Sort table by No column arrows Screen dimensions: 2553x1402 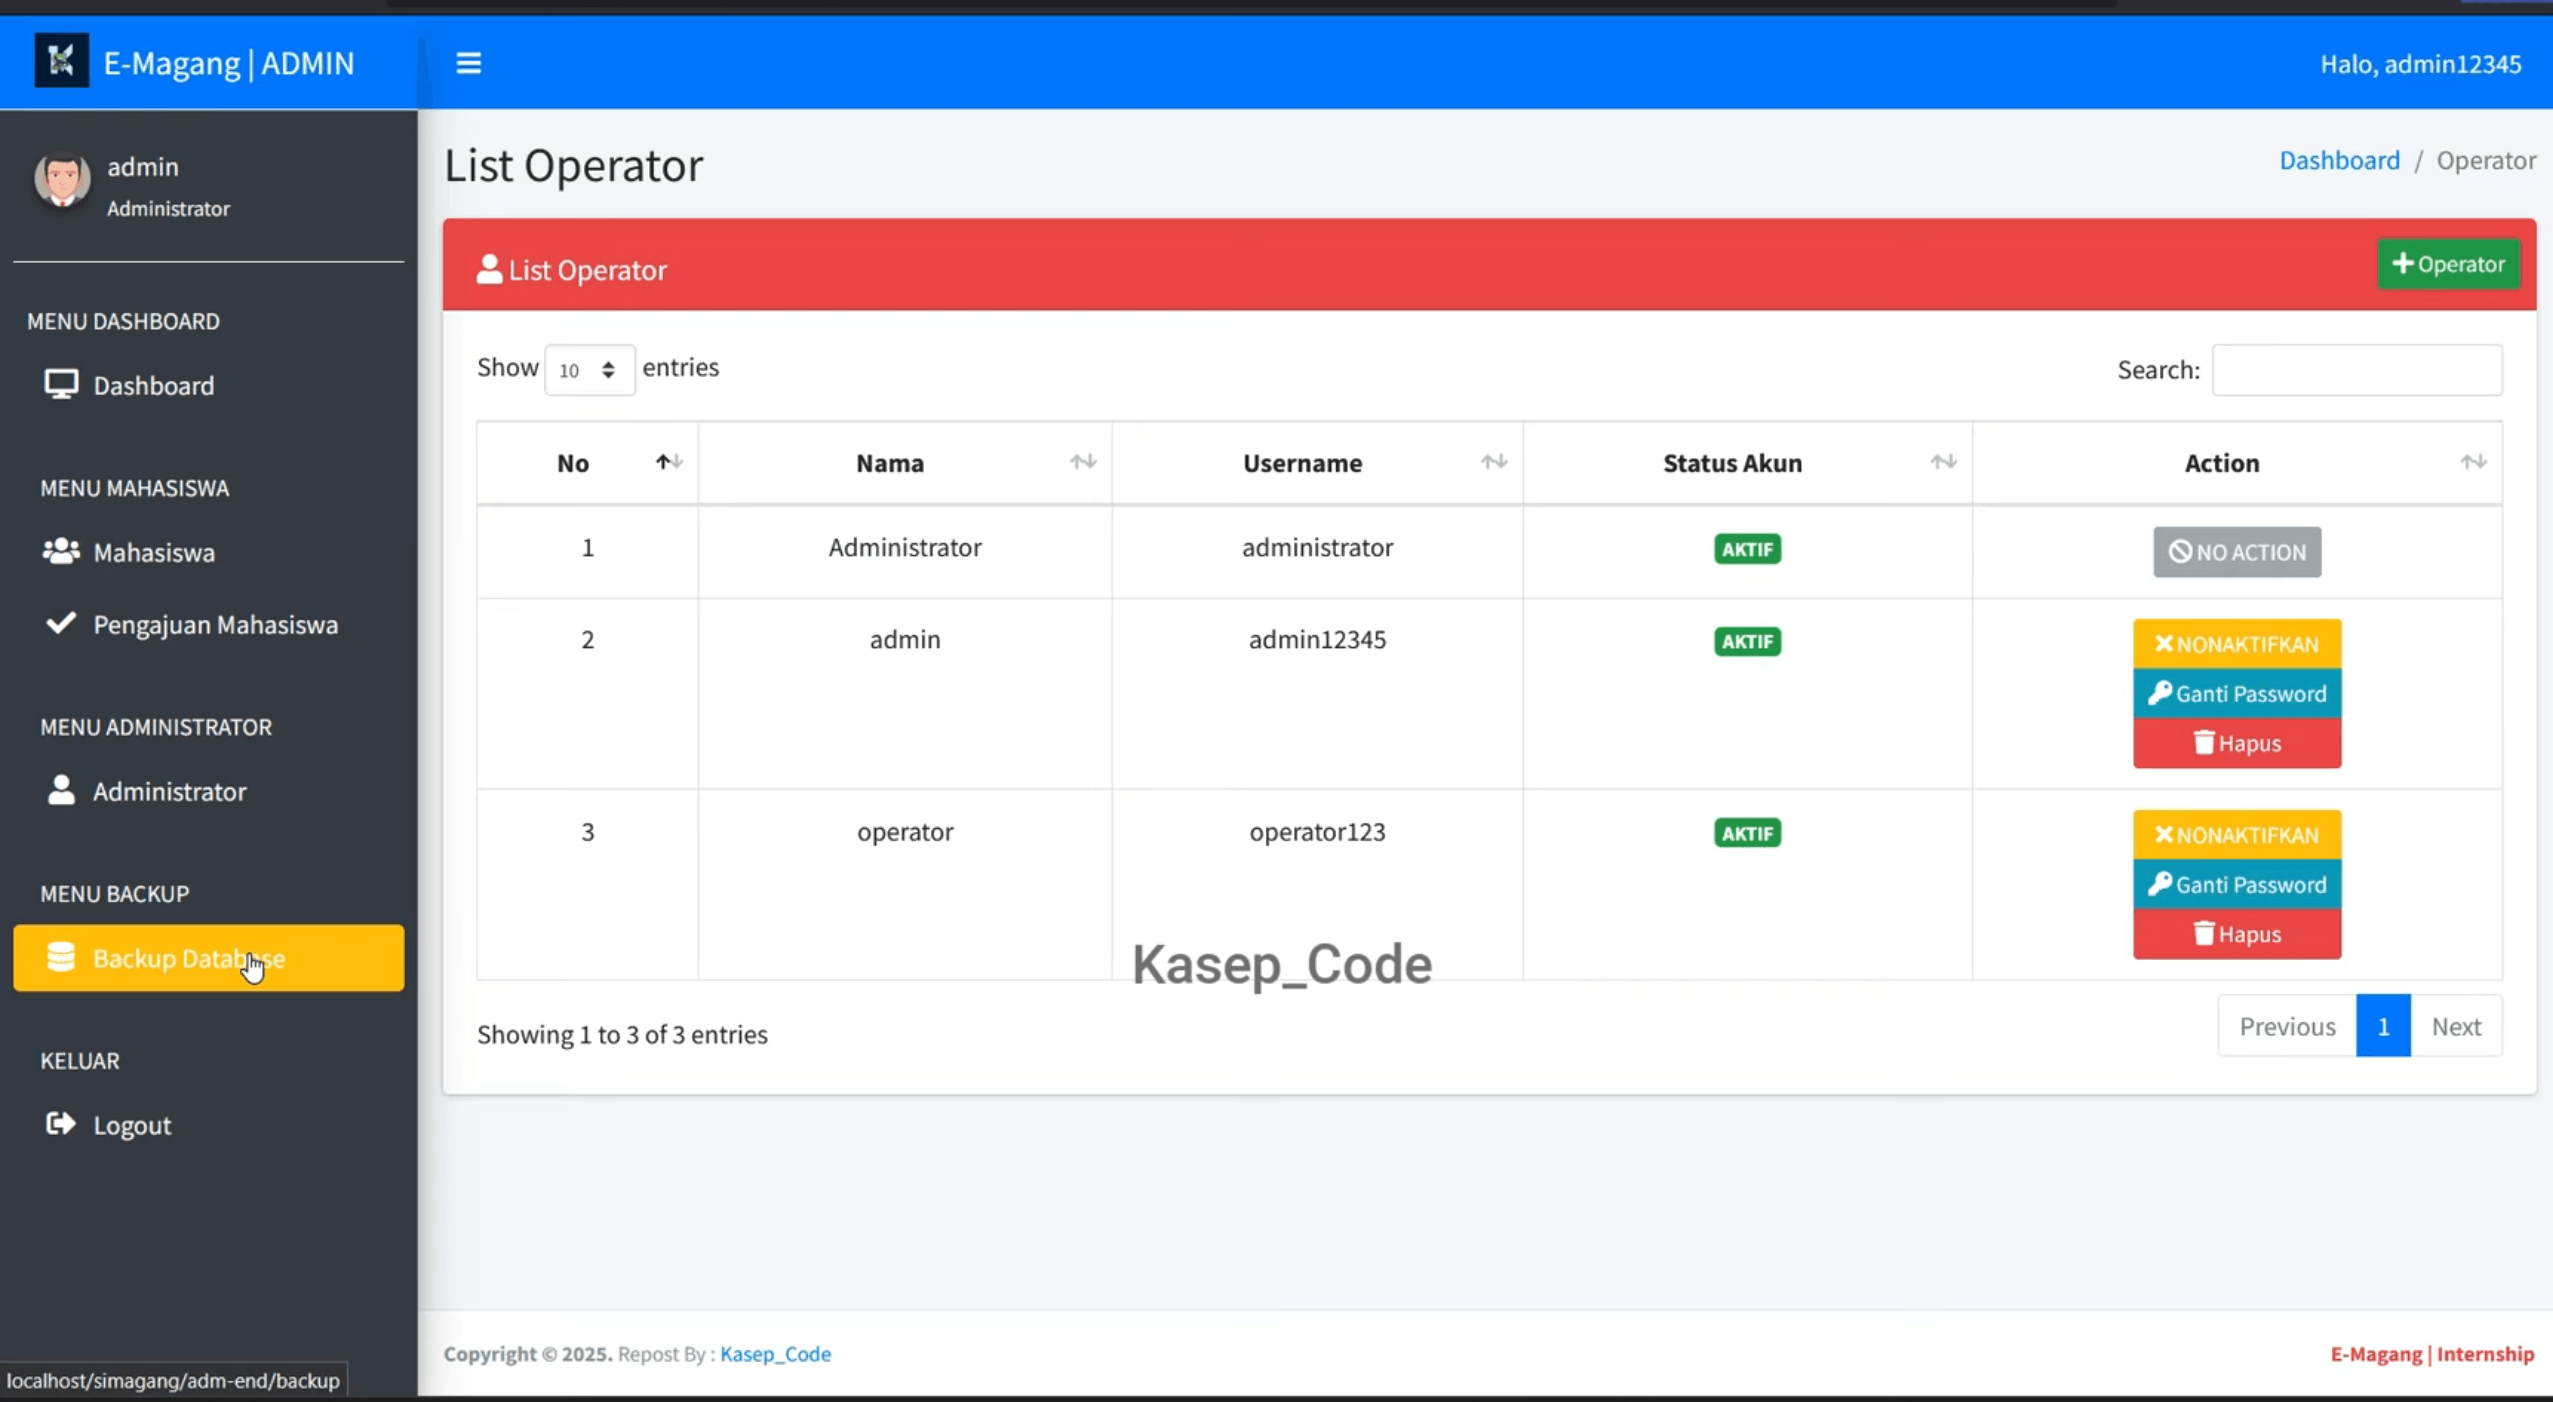click(669, 462)
